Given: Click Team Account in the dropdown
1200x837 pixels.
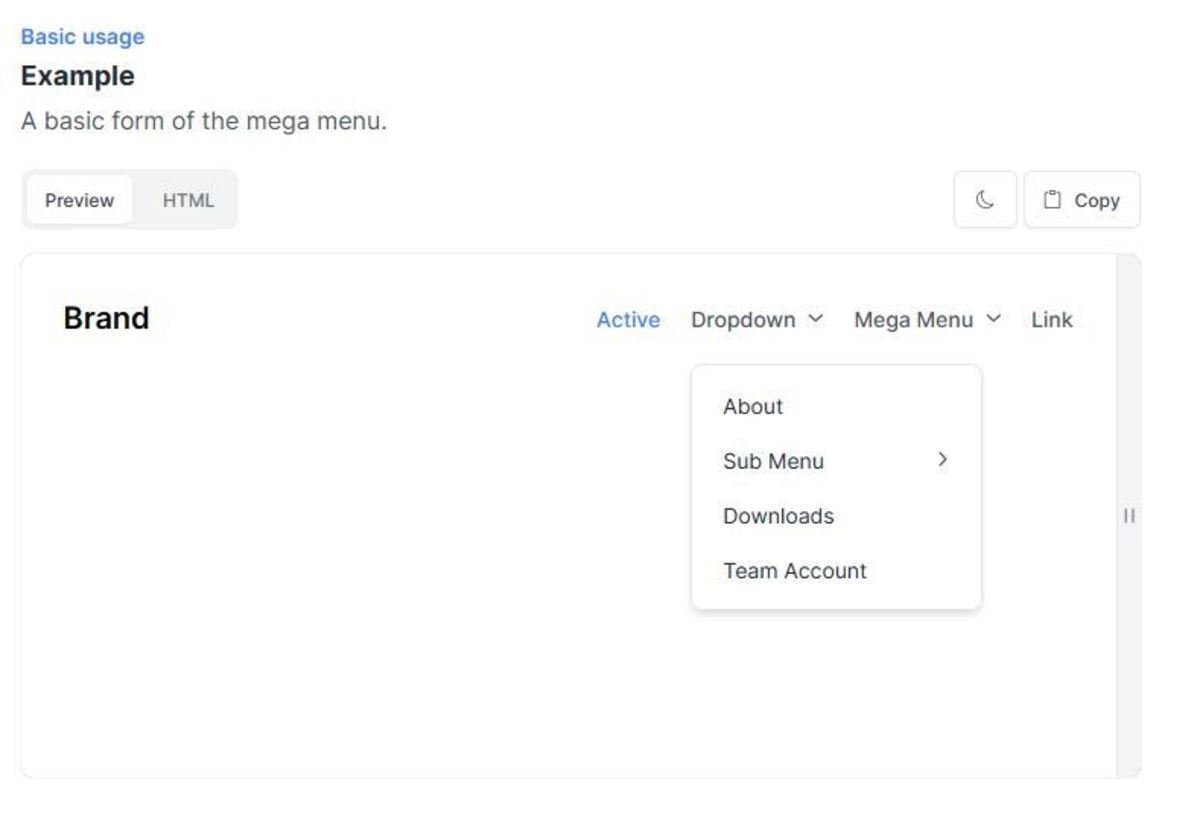Looking at the screenshot, I should pyautogui.click(x=793, y=570).
